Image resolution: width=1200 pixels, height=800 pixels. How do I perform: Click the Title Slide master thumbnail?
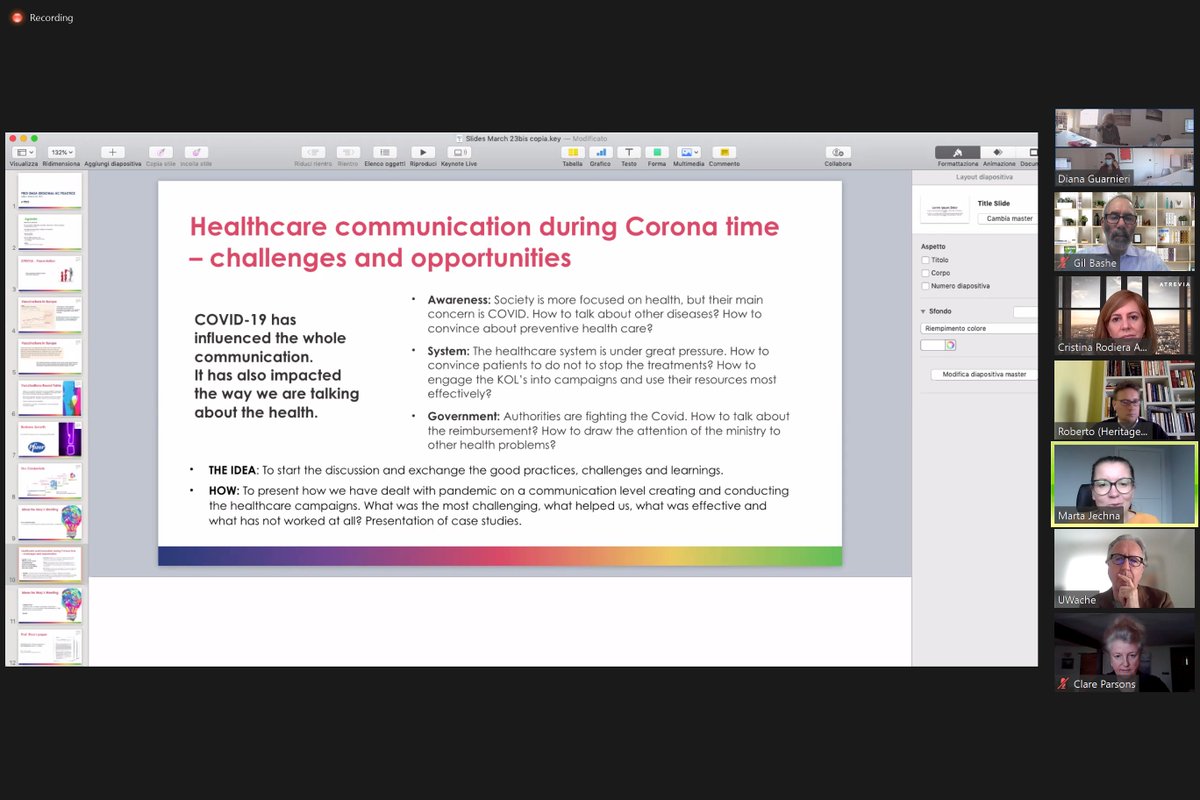point(945,210)
